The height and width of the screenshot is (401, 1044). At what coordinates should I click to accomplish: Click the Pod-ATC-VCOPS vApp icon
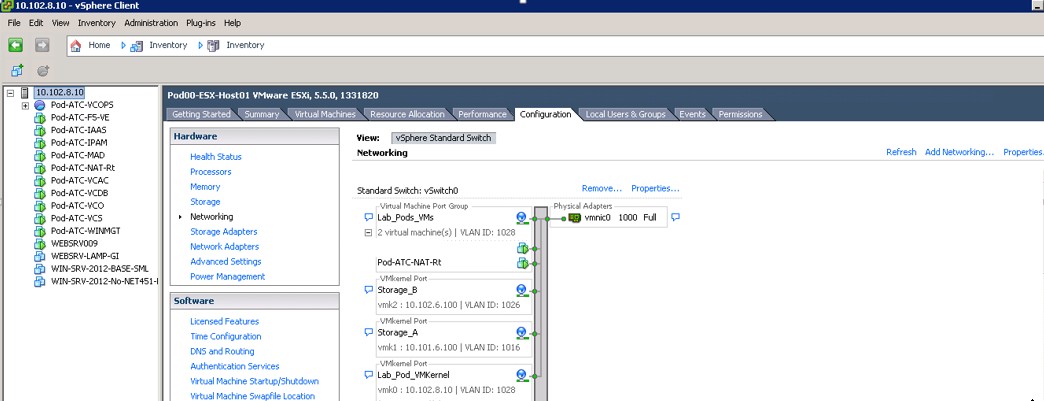pos(40,105)
